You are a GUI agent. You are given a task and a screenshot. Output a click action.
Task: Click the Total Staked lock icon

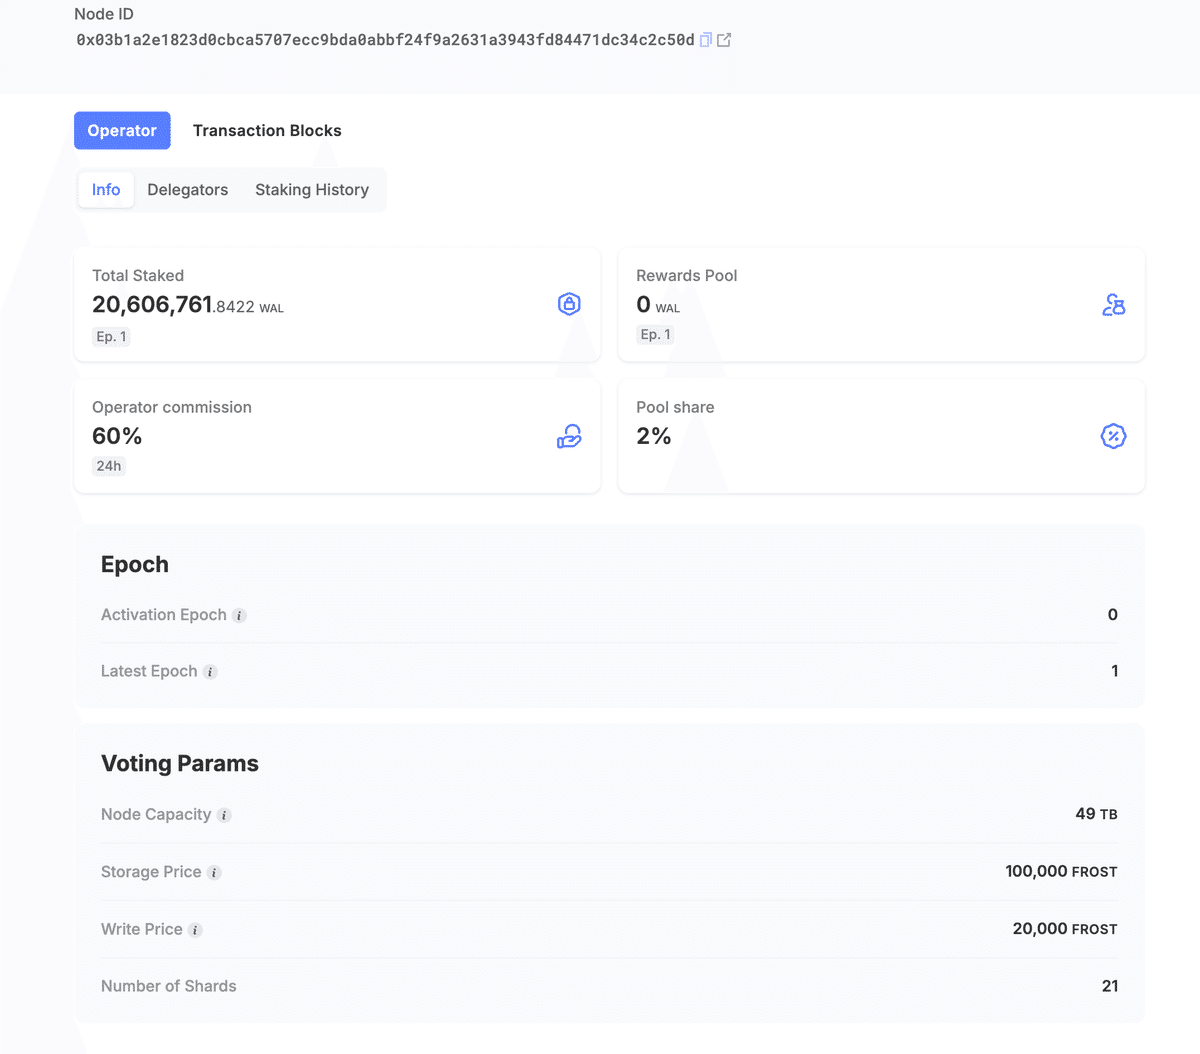tap(569, 304)
